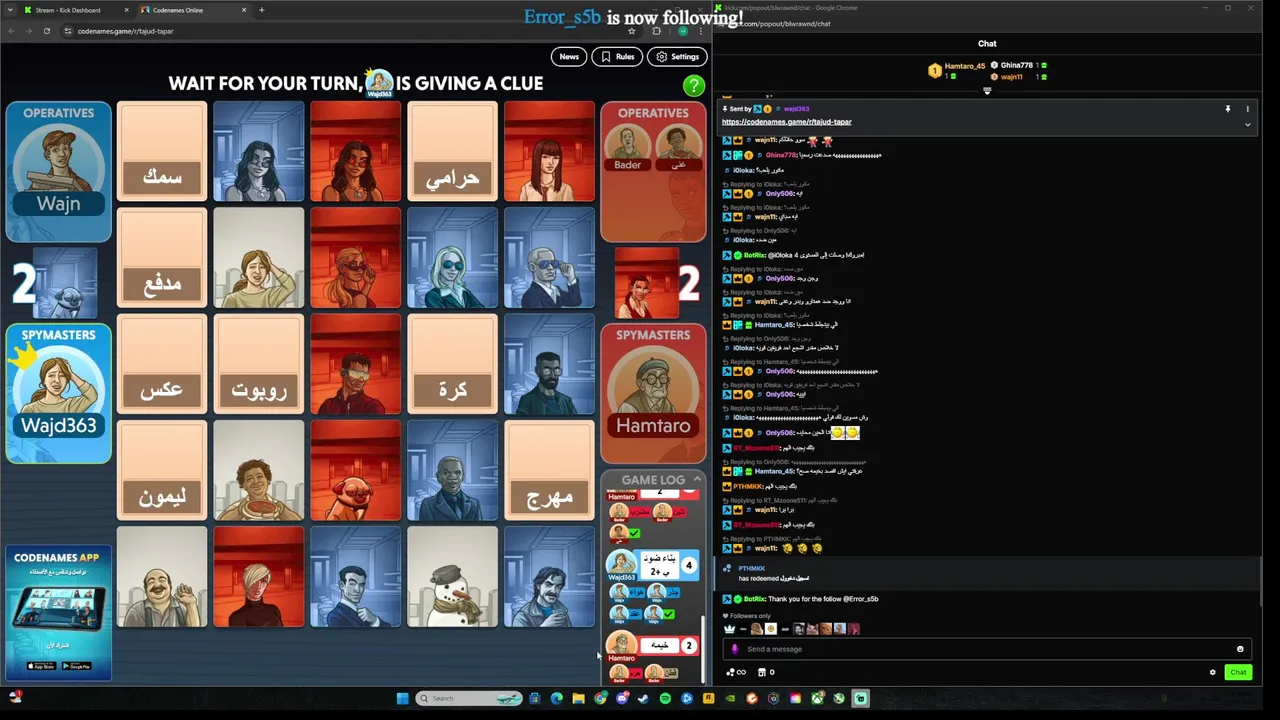
Task: Click the purple microphone icon in chat input
Action: (x=735, y=649)
